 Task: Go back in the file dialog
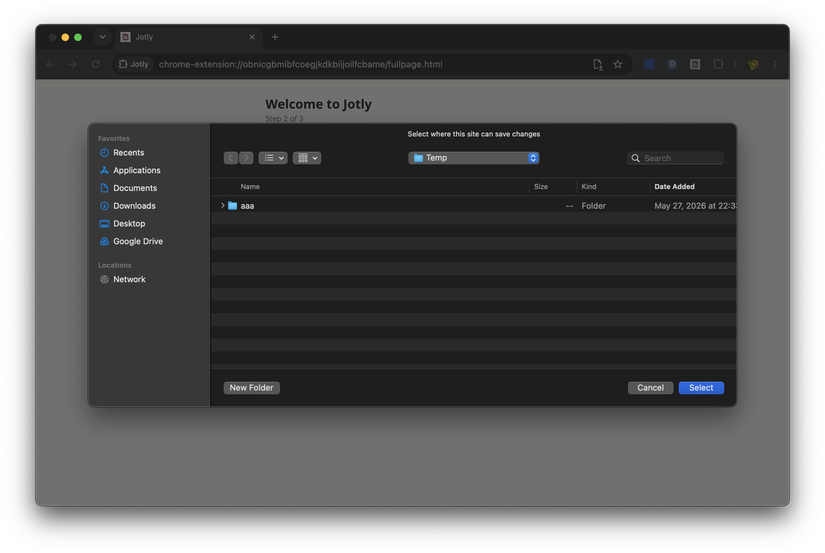pyautogui.click(x=230, y=158)
